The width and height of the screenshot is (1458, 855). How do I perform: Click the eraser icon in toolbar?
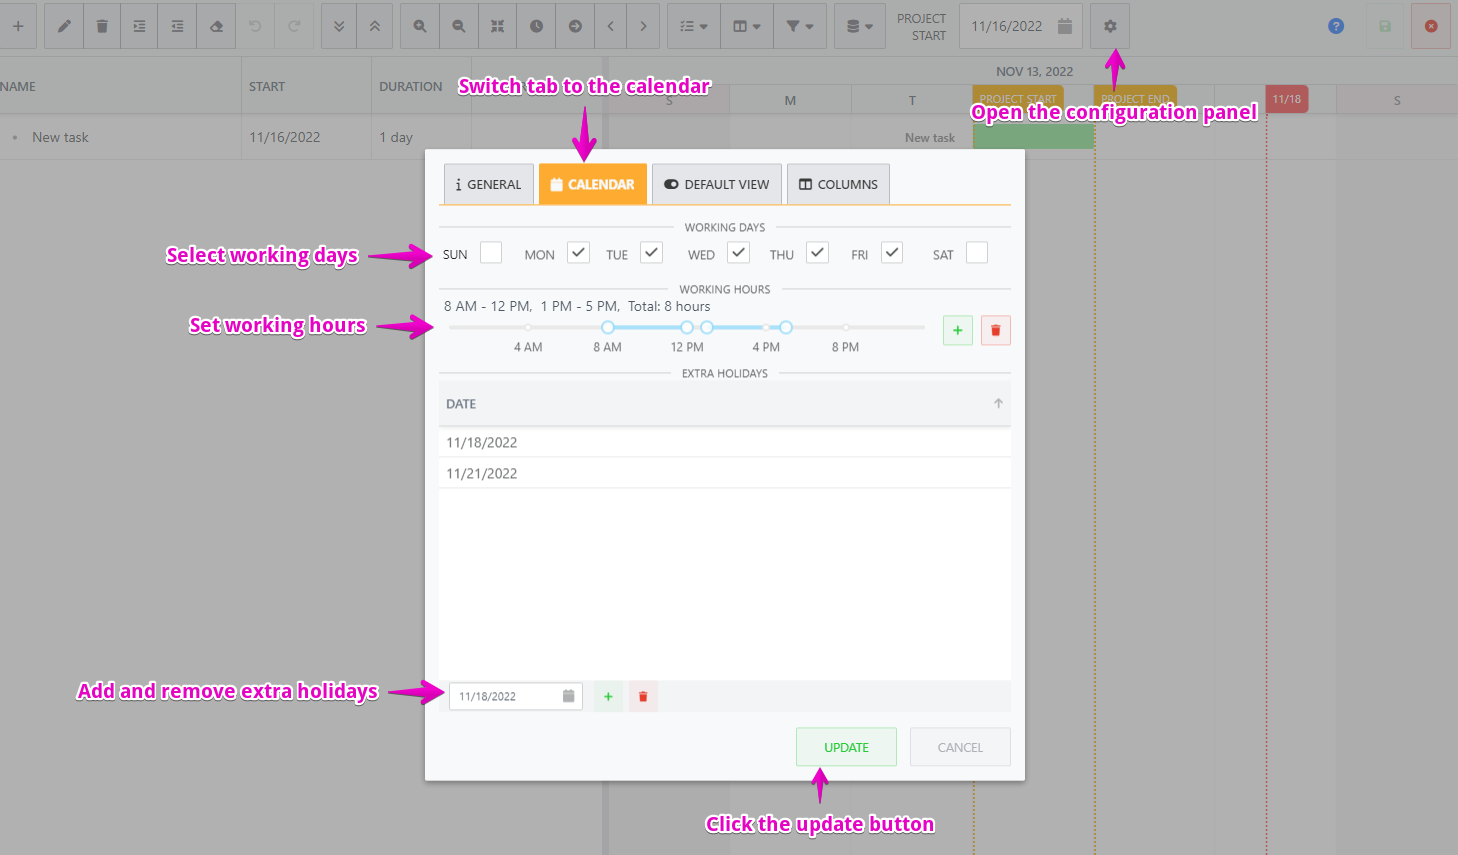[x=216, y=27]
